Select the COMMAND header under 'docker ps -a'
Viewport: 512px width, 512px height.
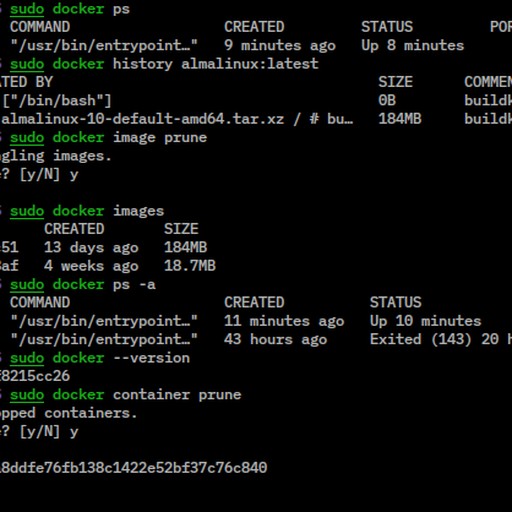(x=40, y=302)
